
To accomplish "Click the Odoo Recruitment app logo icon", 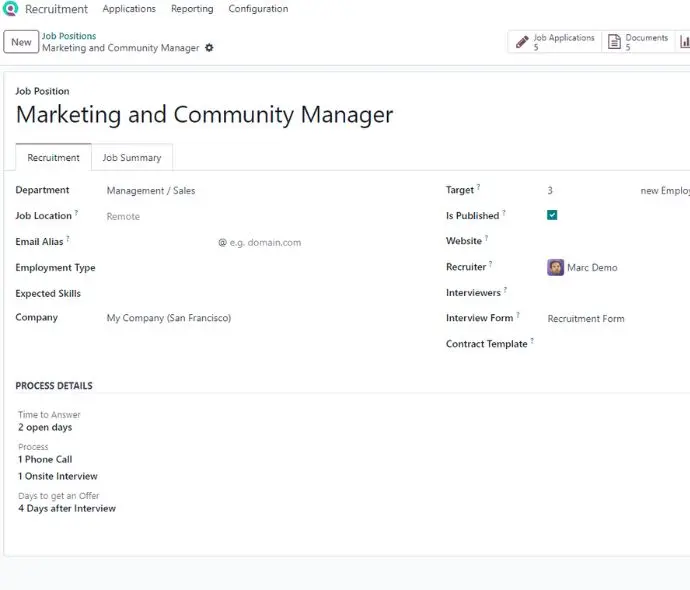I will point(10,8).
